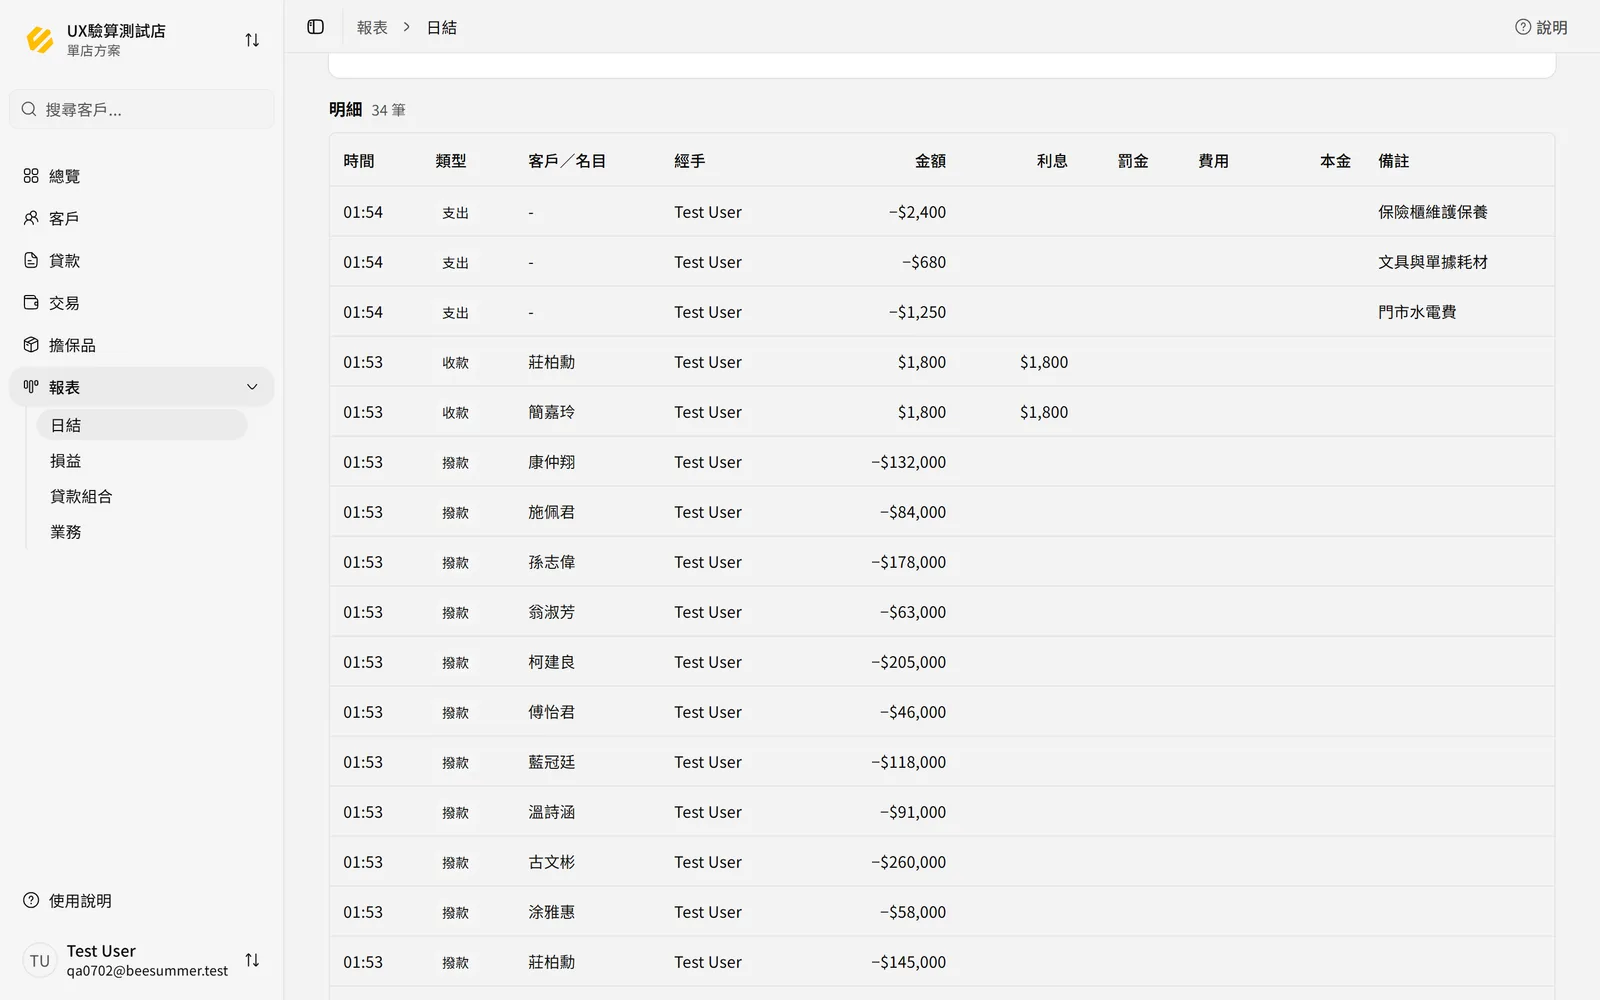
Task: Click the search magnifier icon
Action: click(29, 109)
